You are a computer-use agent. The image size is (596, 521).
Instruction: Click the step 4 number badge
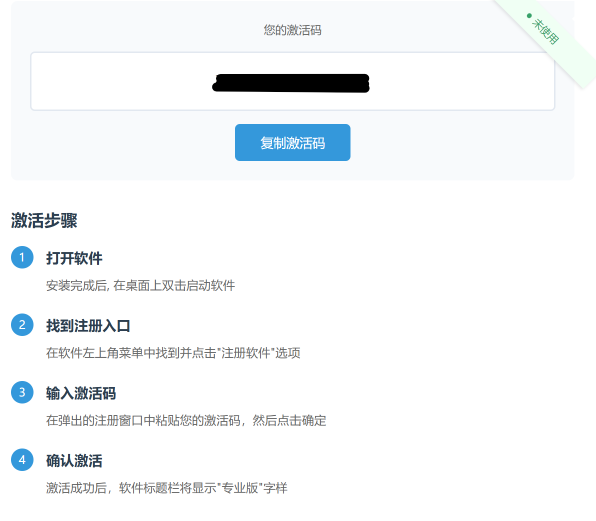(22, 460)
